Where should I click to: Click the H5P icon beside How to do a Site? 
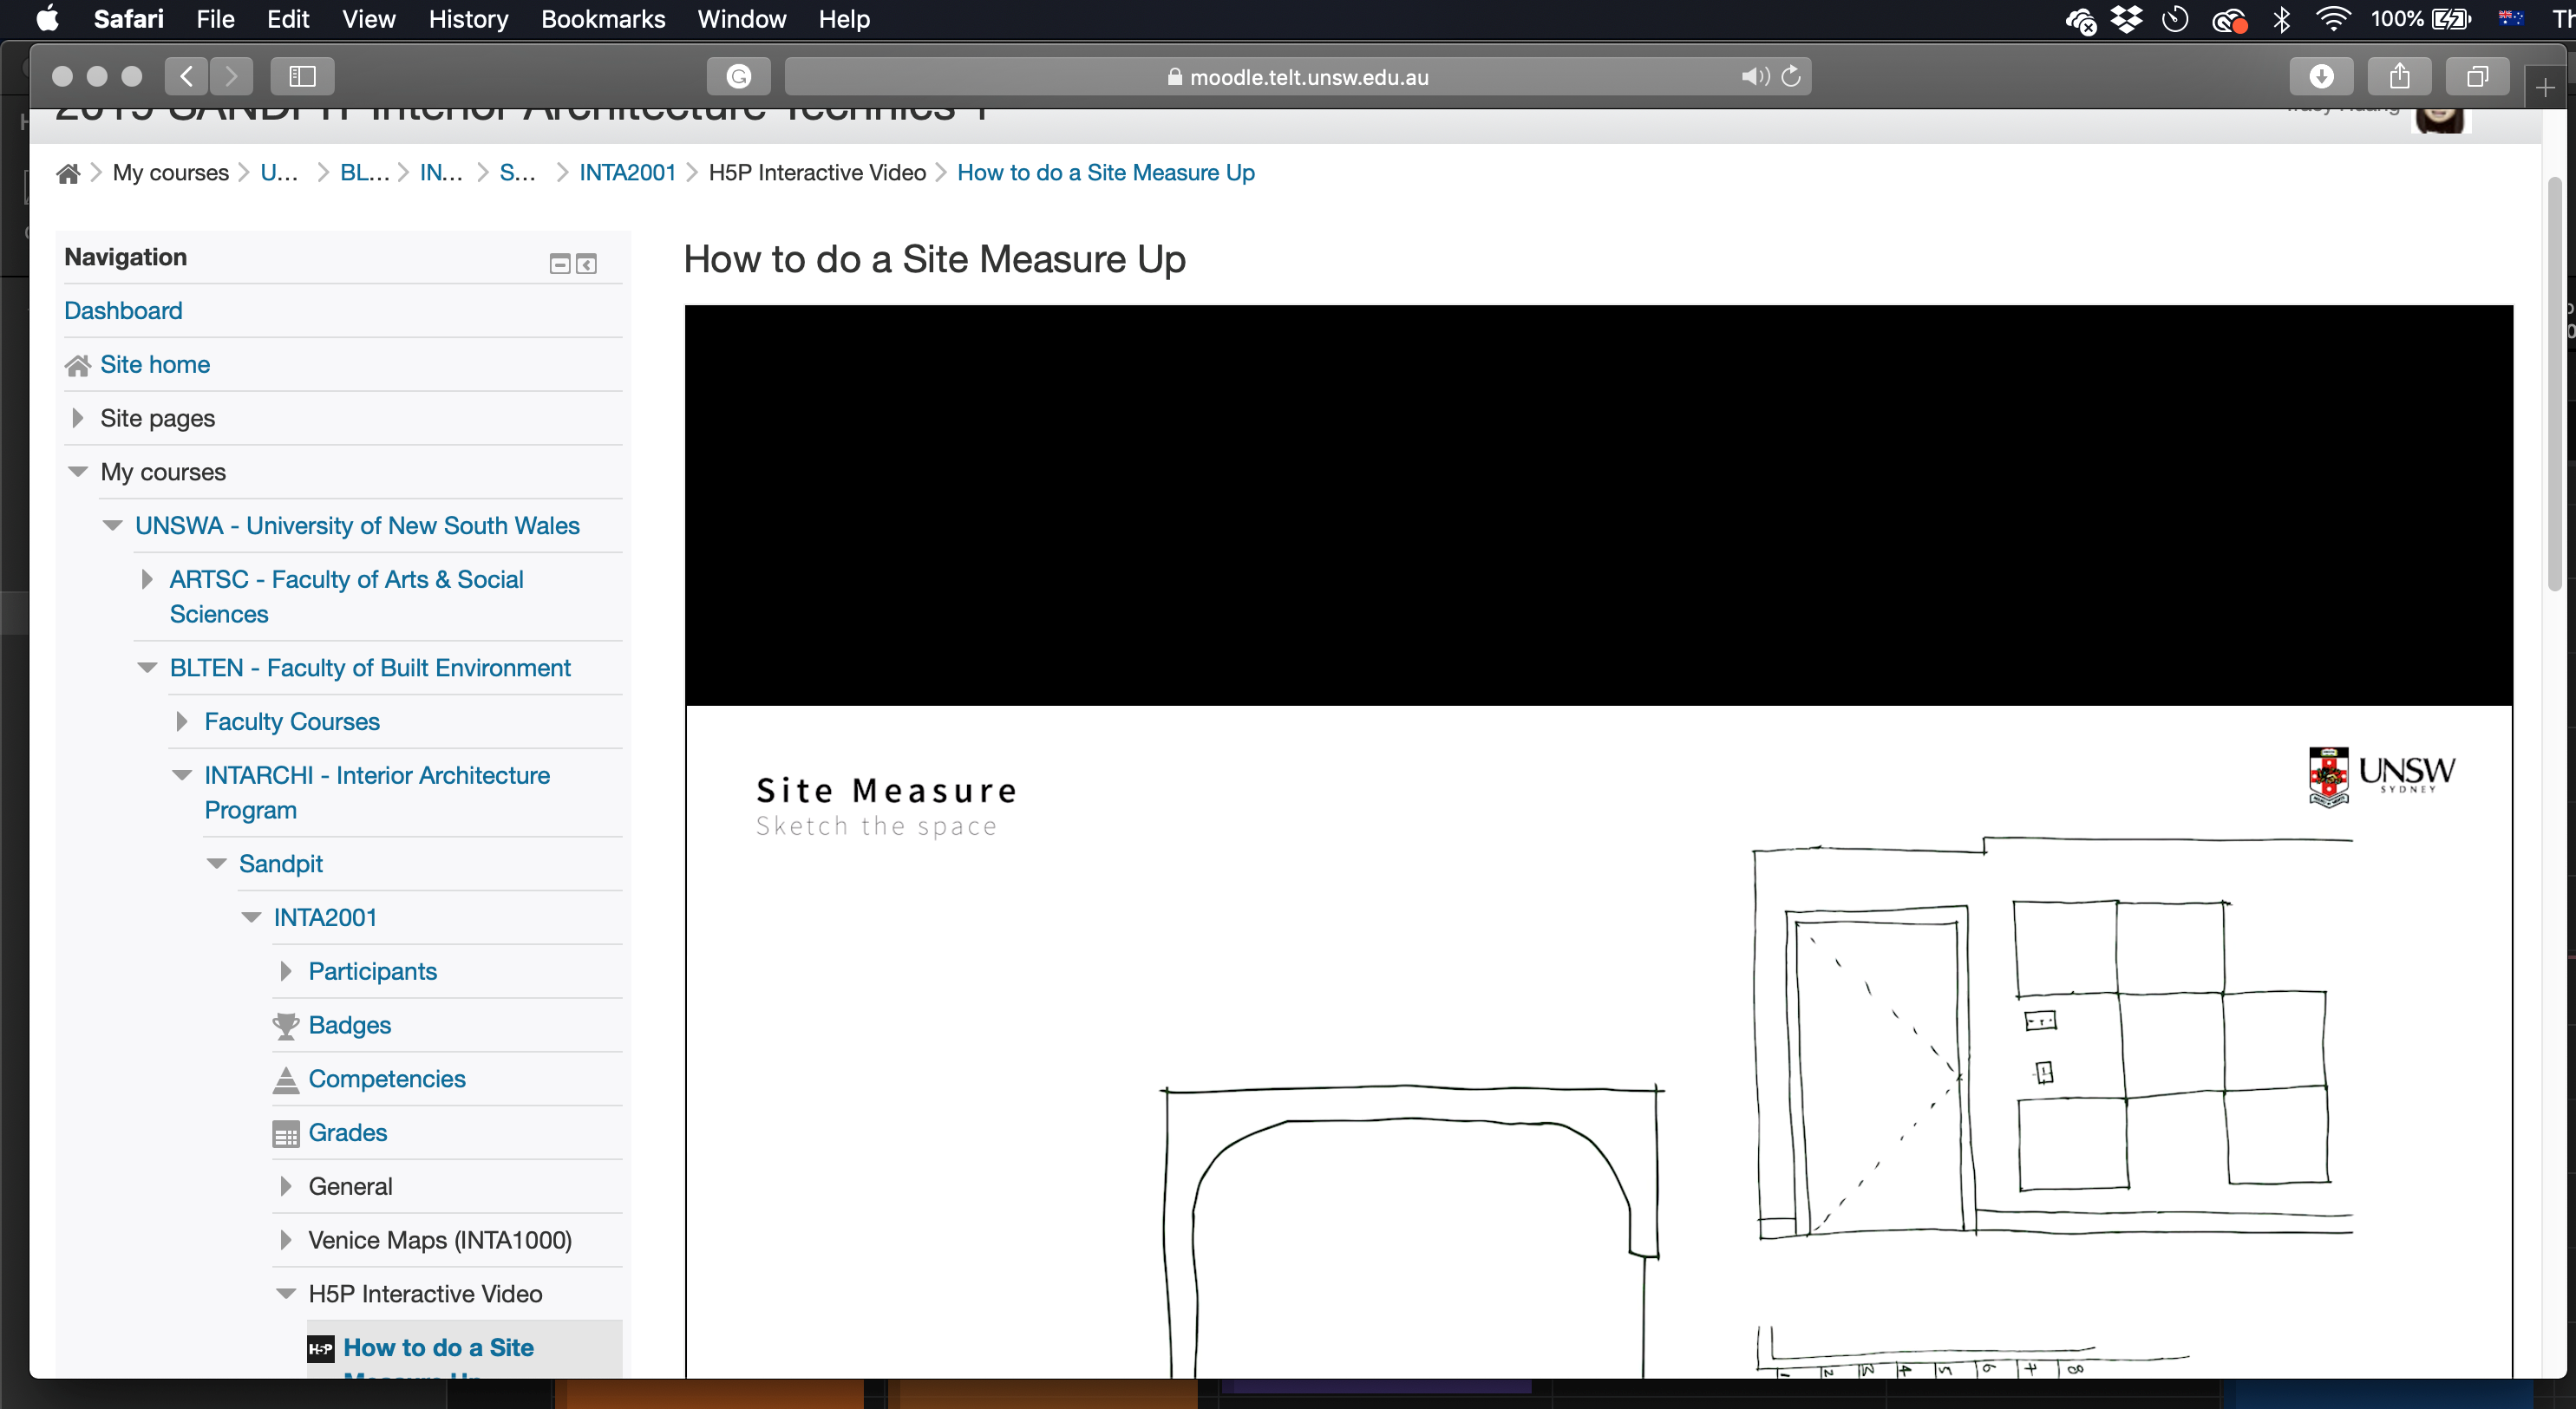(x=320, y=1348)
